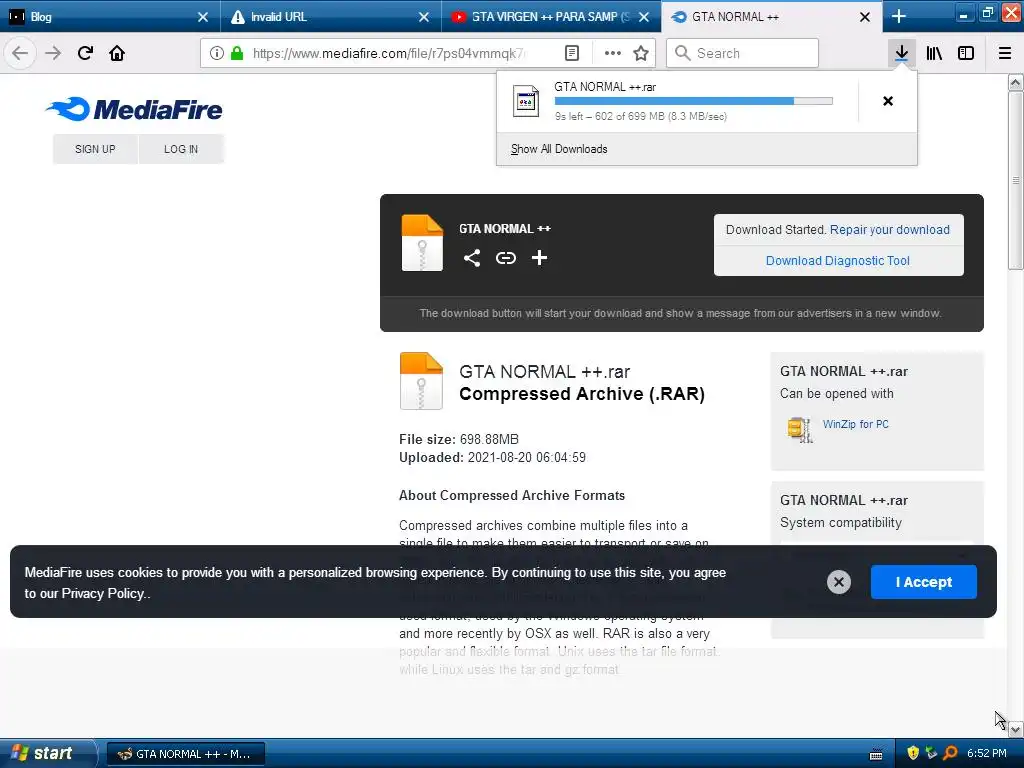
Task: Click the yellow security shield tray icon
Action: (x=912, y=753)
